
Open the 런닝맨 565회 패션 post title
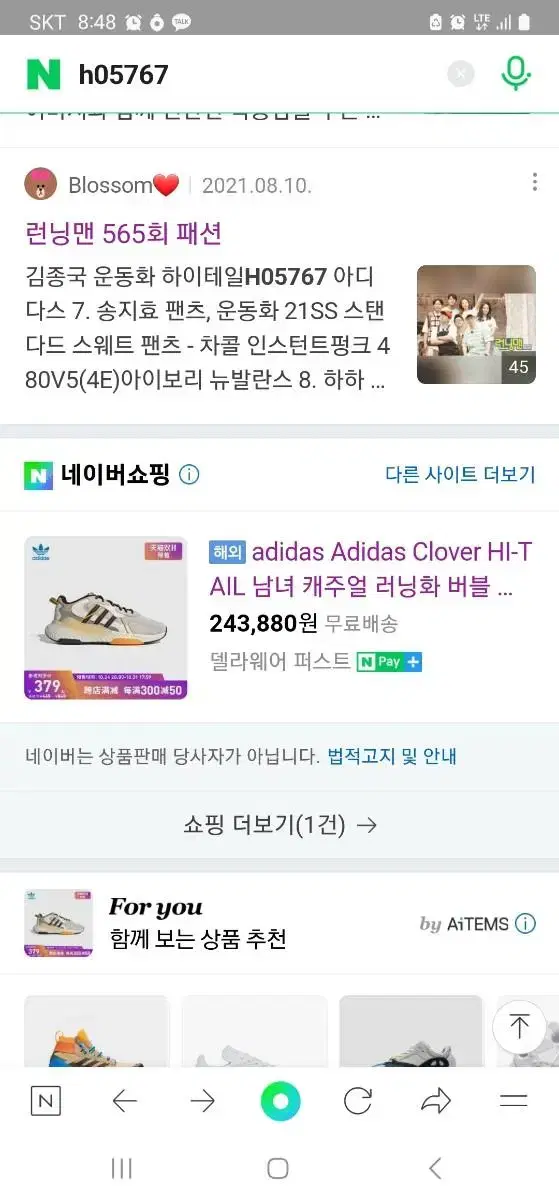pyautogui.click(x=124, y=233)
